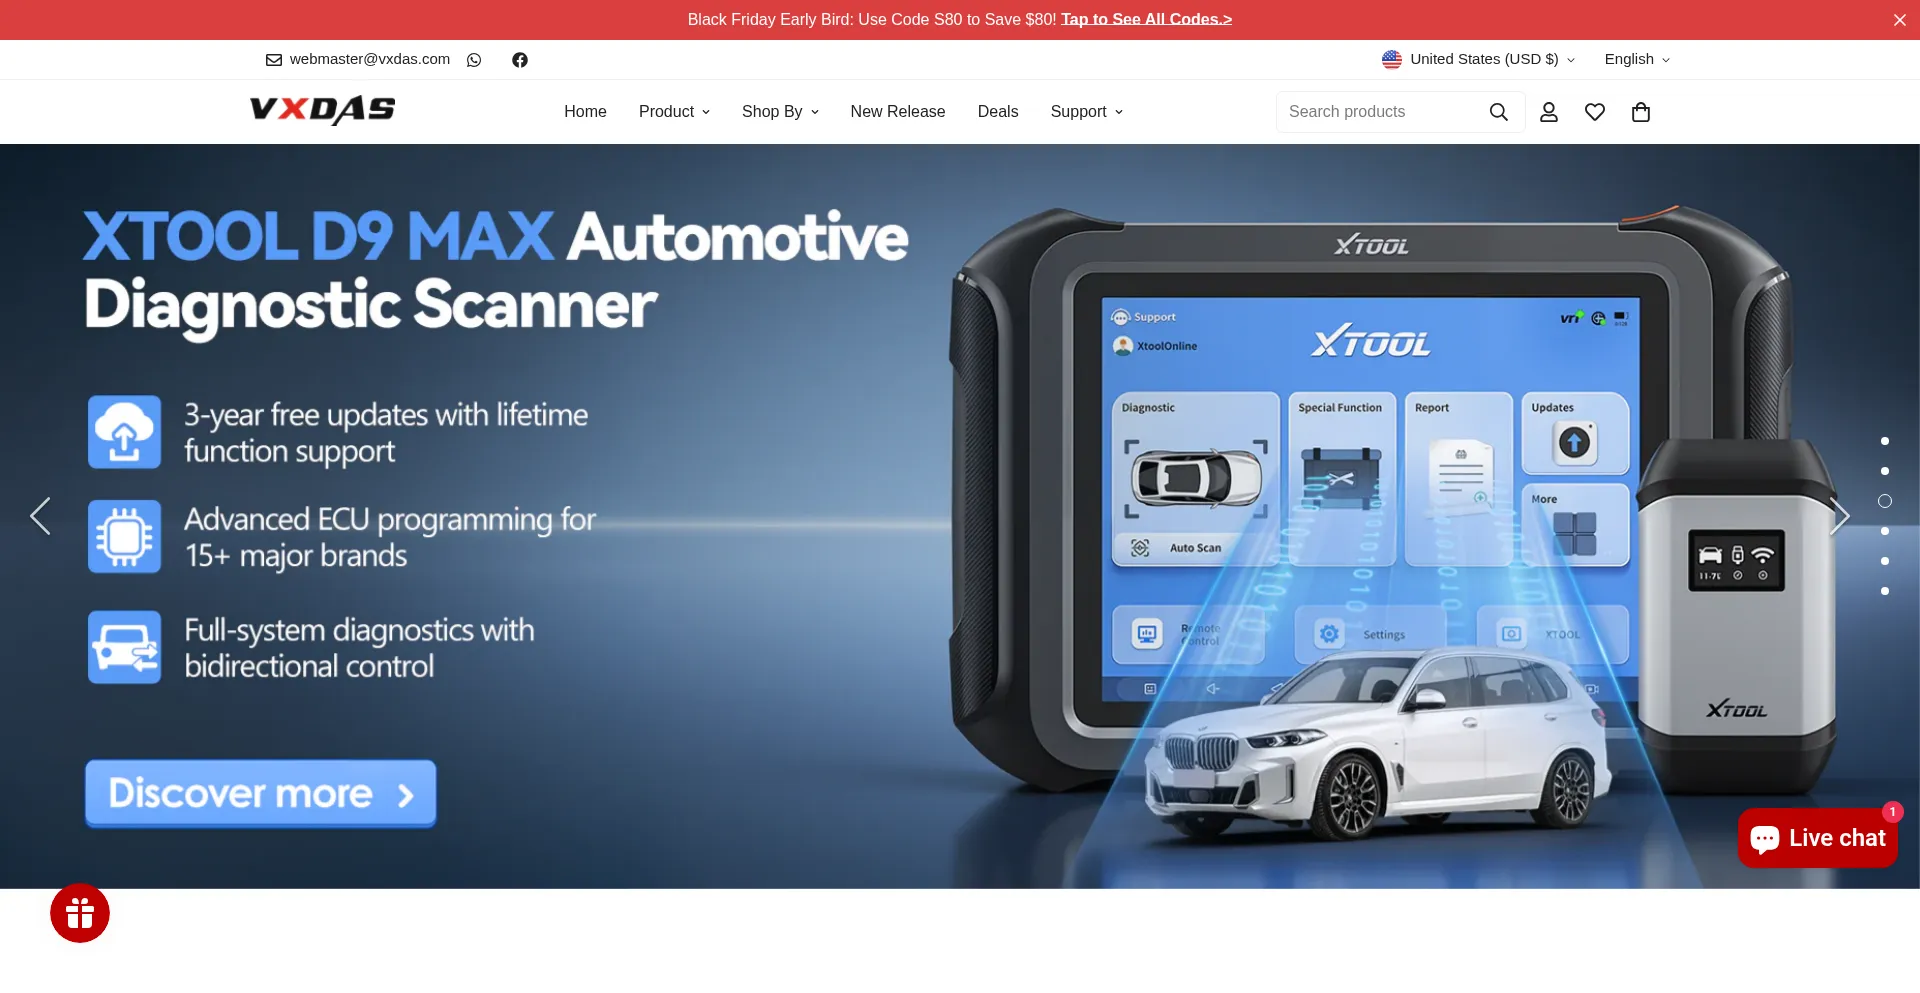Image resolution: width=1920 pixels, height=993 pixels.
Task: Click the Discover more button
Action: tap(261, 794)
